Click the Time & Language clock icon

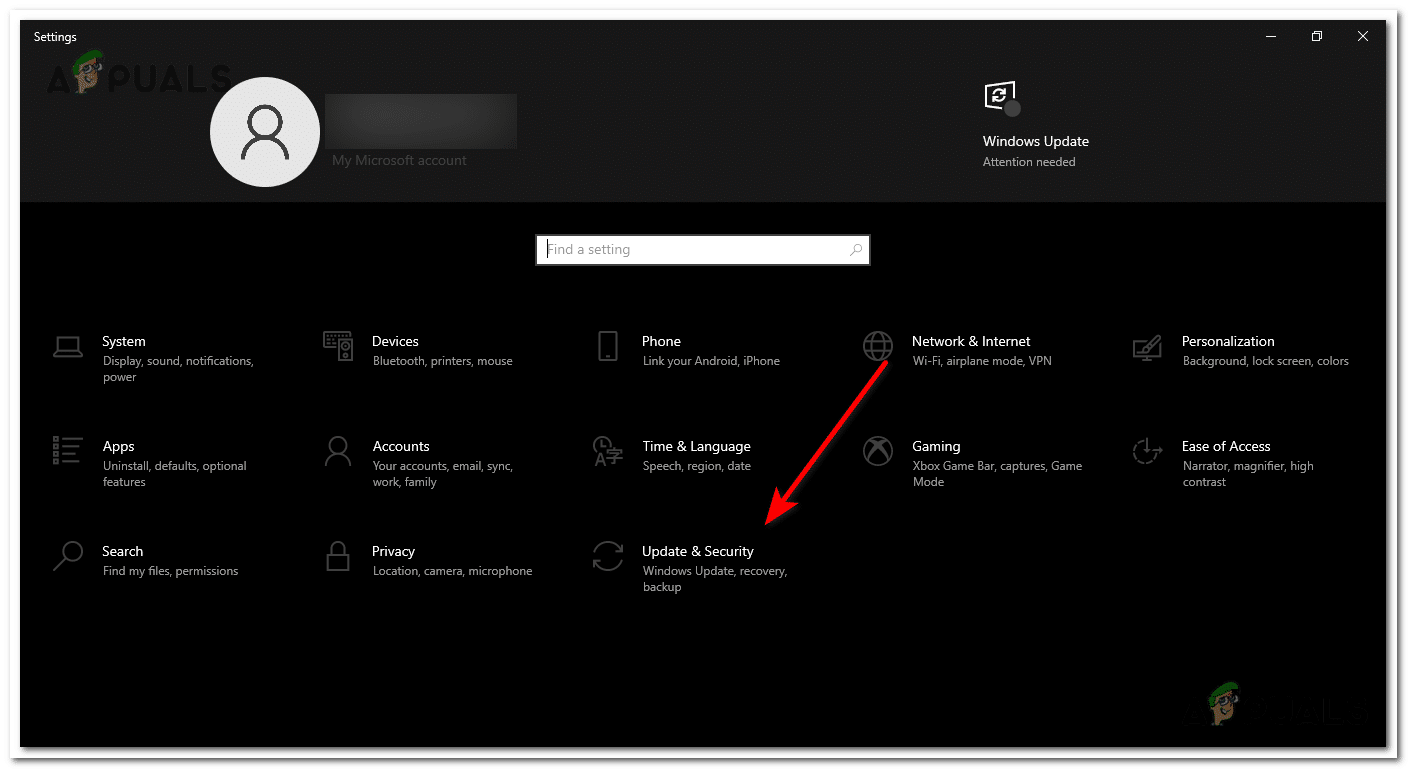(607, 450)
